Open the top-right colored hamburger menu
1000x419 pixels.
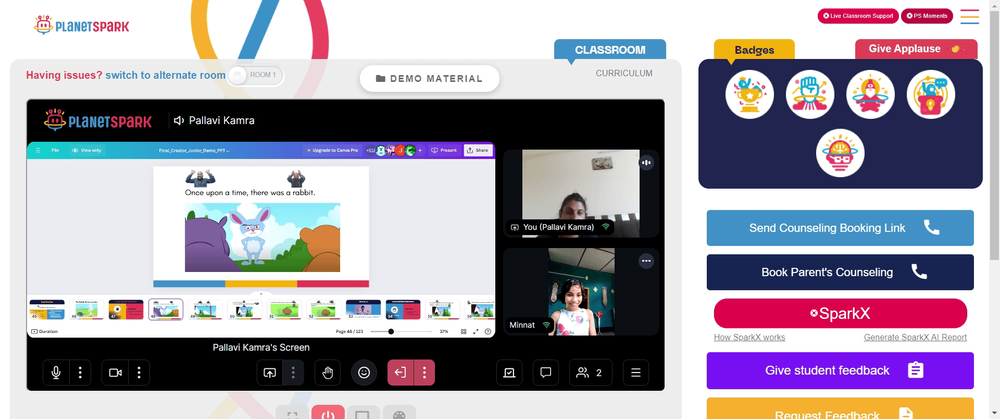(x=969, y=17)
